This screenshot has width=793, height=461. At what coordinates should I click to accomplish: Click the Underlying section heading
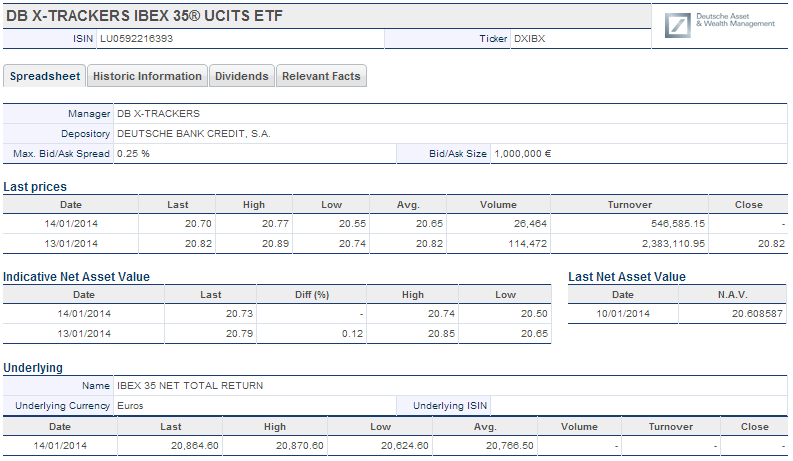[33, 367]
